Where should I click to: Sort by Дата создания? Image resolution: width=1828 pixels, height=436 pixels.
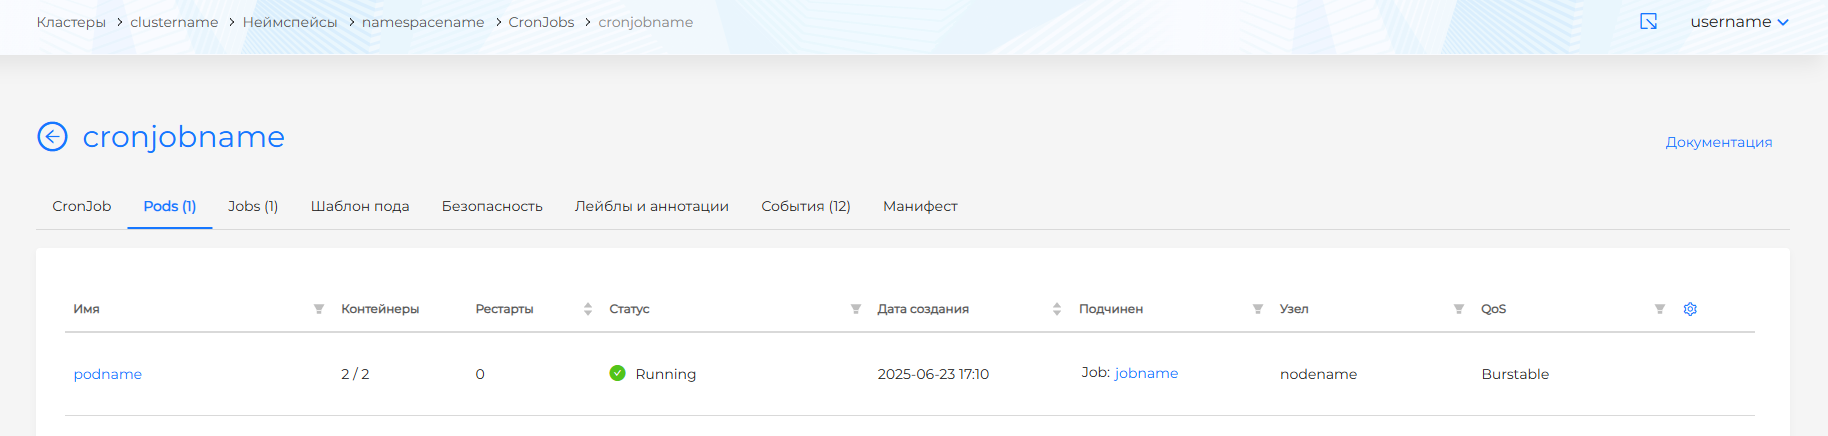click(x=1056, y=309)
